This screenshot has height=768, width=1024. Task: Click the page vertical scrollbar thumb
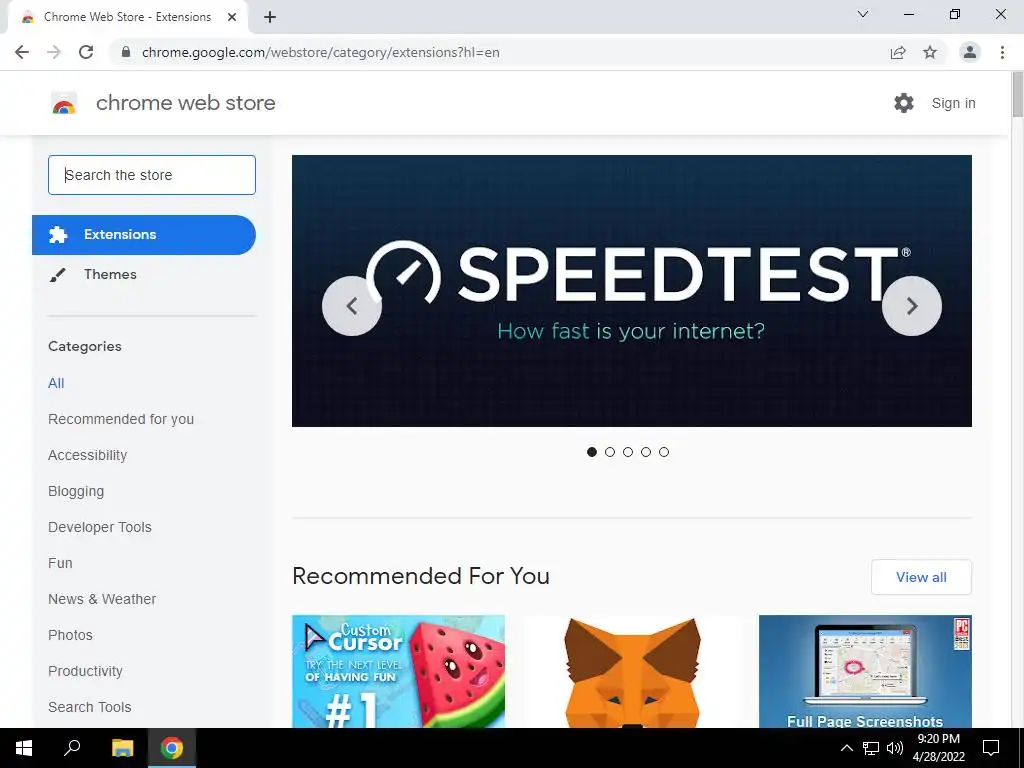tap(1017, 95)
